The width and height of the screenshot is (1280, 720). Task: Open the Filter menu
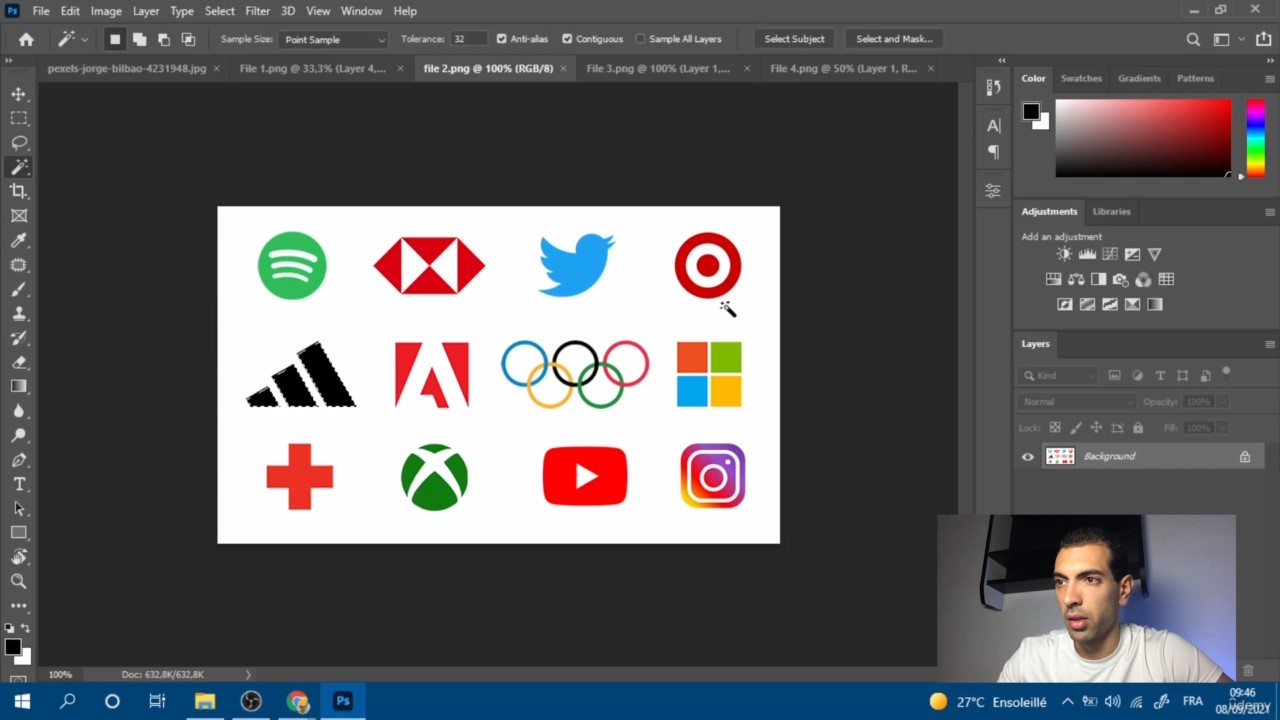pyautogui.click(x=257, y=11)
